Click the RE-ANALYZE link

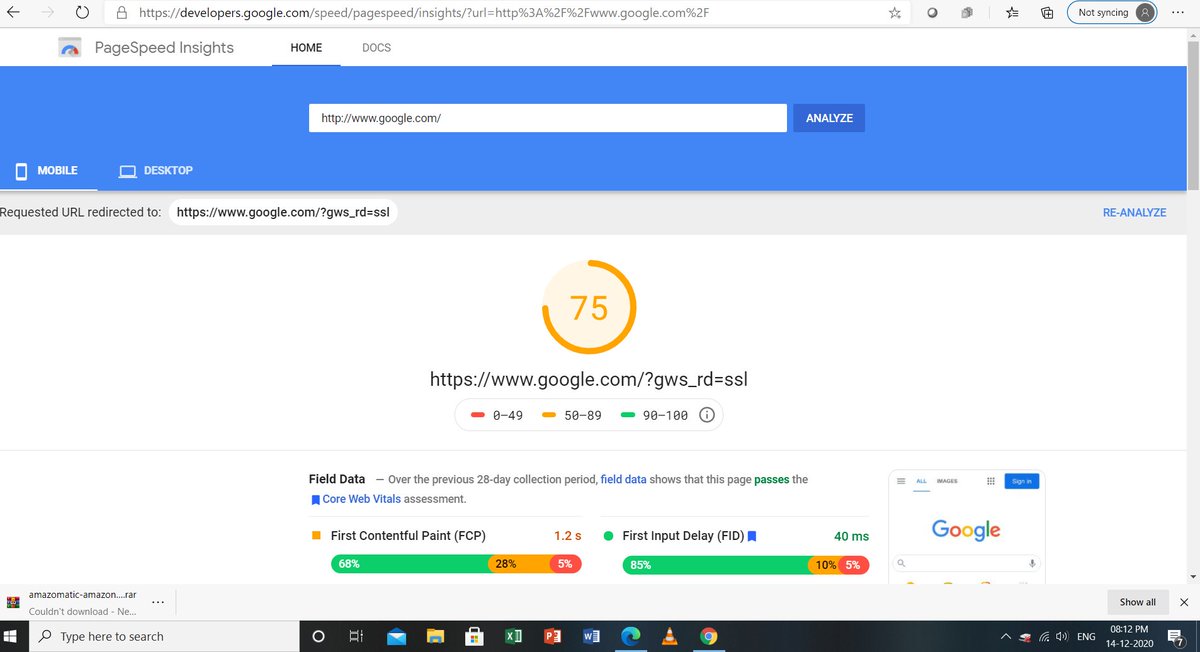1134,213
